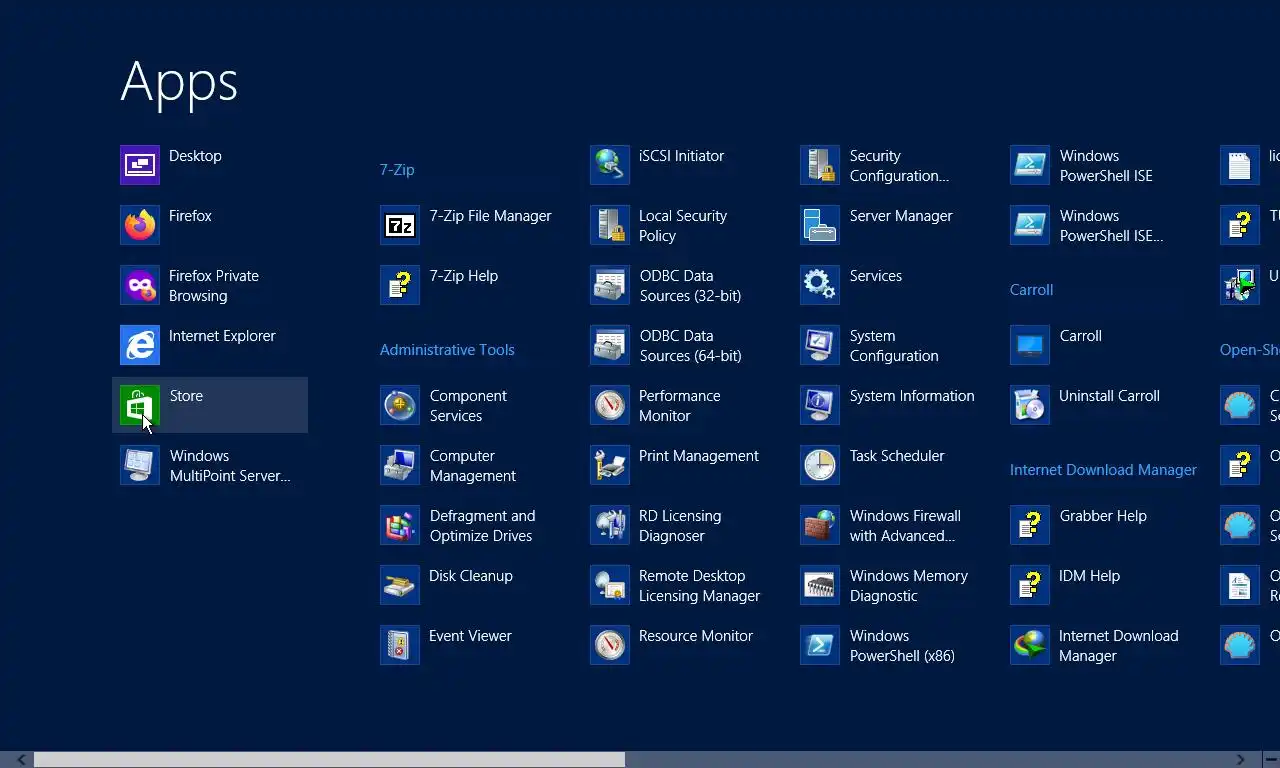This screenshot has height=768, width=1280.
Task: Click the System Information label text
Action: [912, 396]
